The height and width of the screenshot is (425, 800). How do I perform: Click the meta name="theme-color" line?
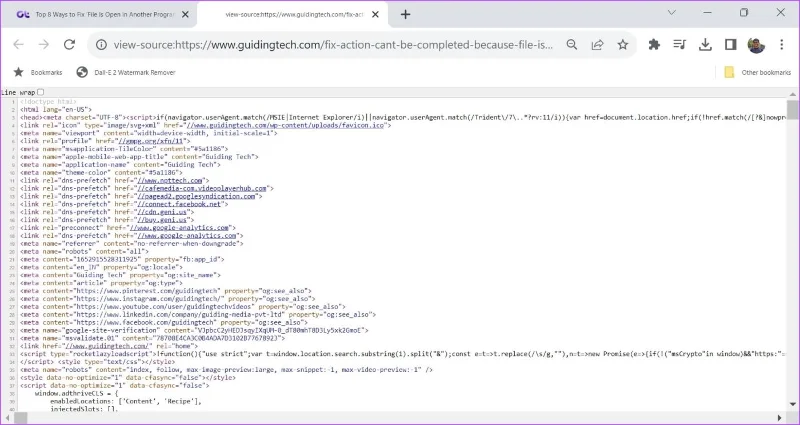[101, 172]
